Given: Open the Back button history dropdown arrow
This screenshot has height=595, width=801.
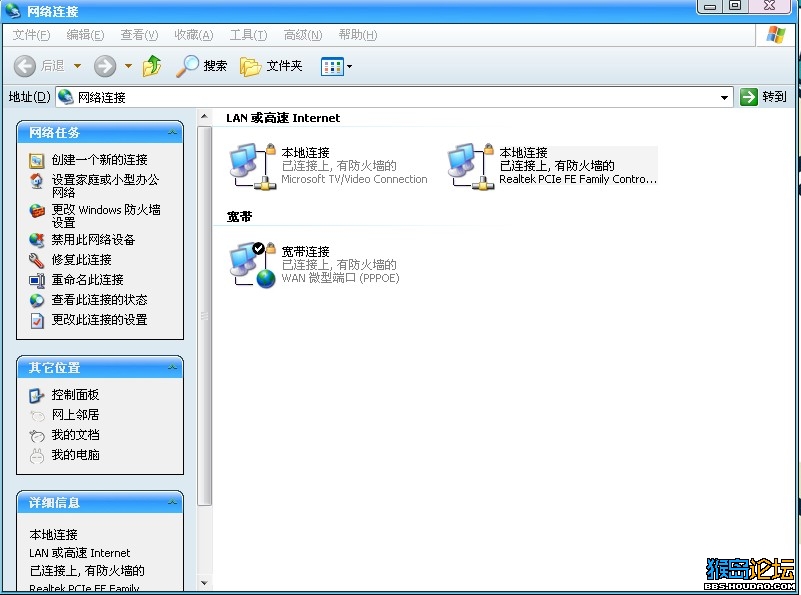Looking at the screenshot, I should pos(78,66).
